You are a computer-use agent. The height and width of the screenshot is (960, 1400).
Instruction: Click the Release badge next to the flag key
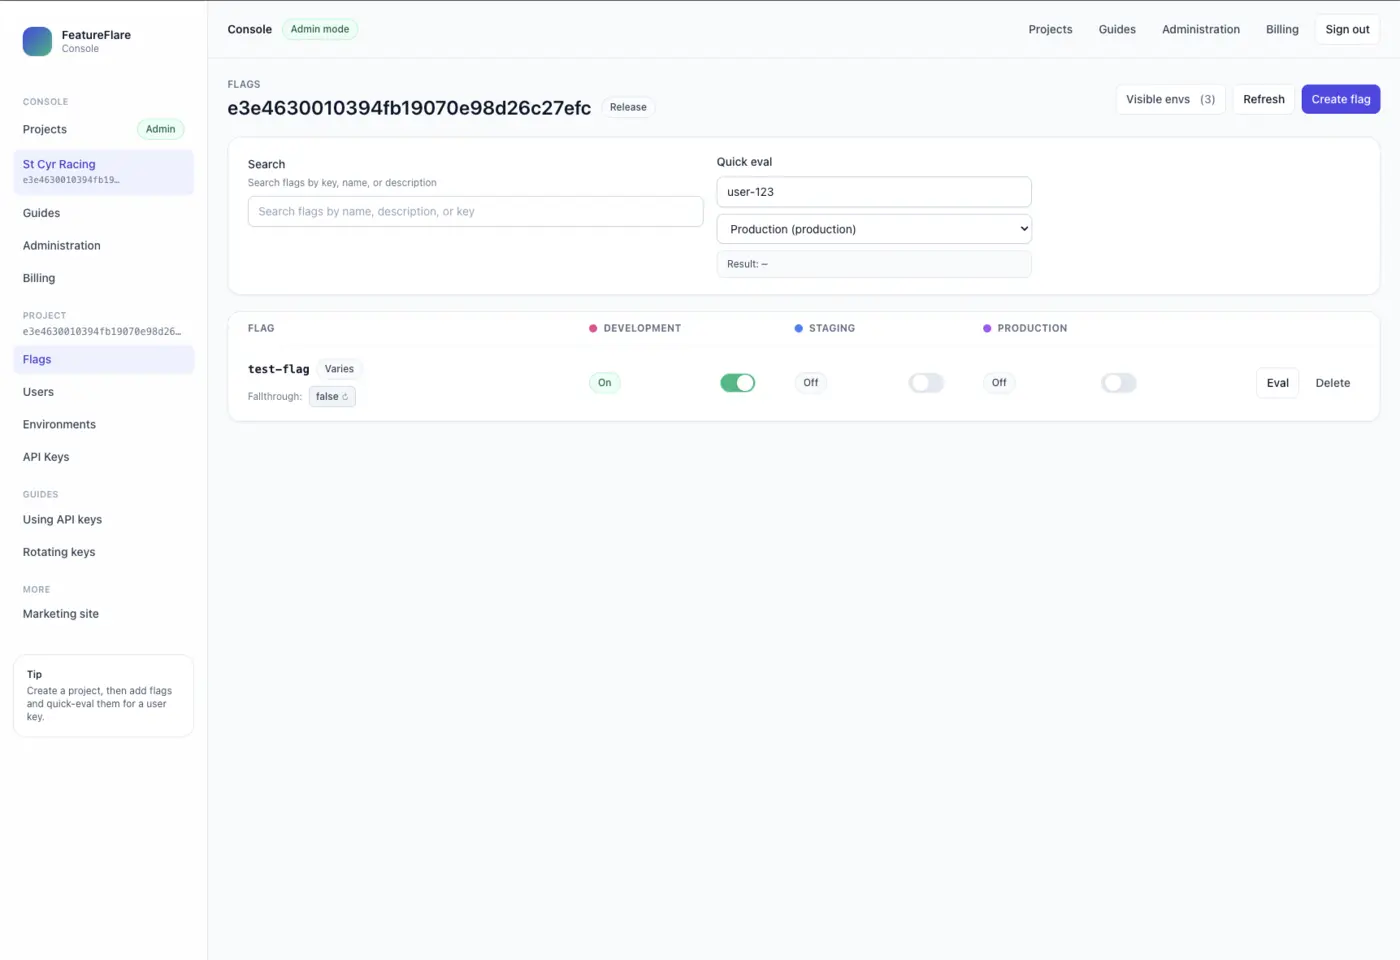point(628,106)
